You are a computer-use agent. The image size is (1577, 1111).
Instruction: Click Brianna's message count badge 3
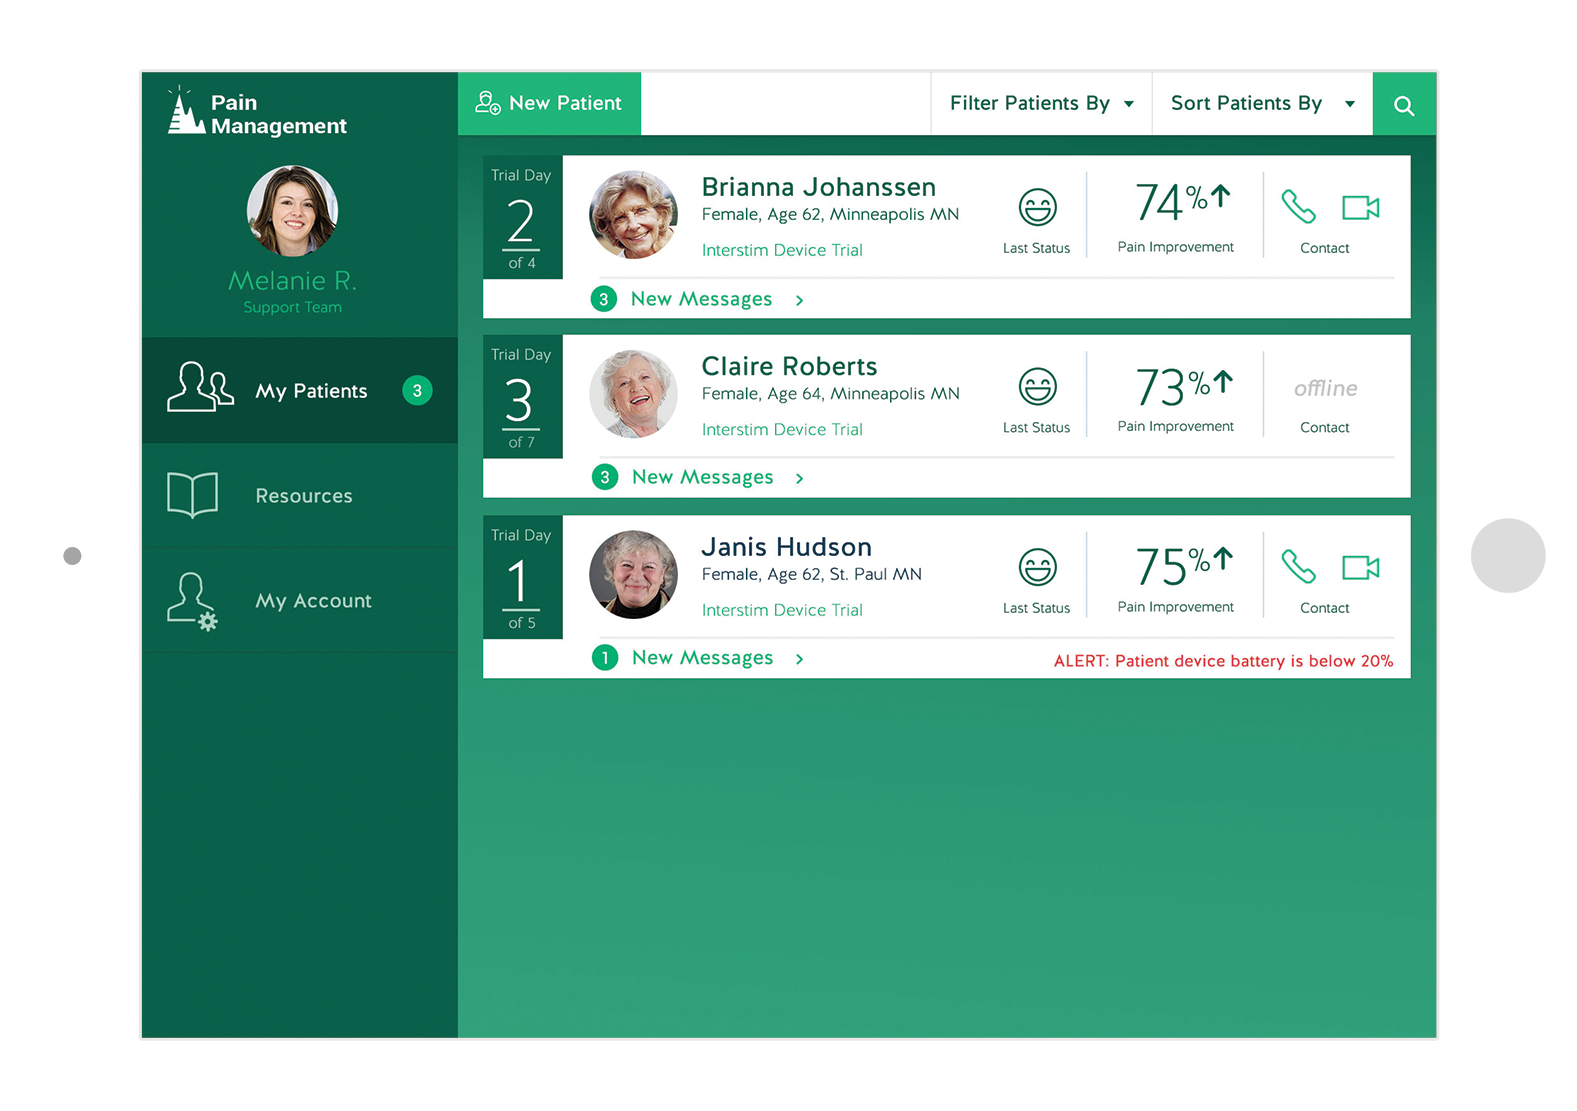click(603, 299)
